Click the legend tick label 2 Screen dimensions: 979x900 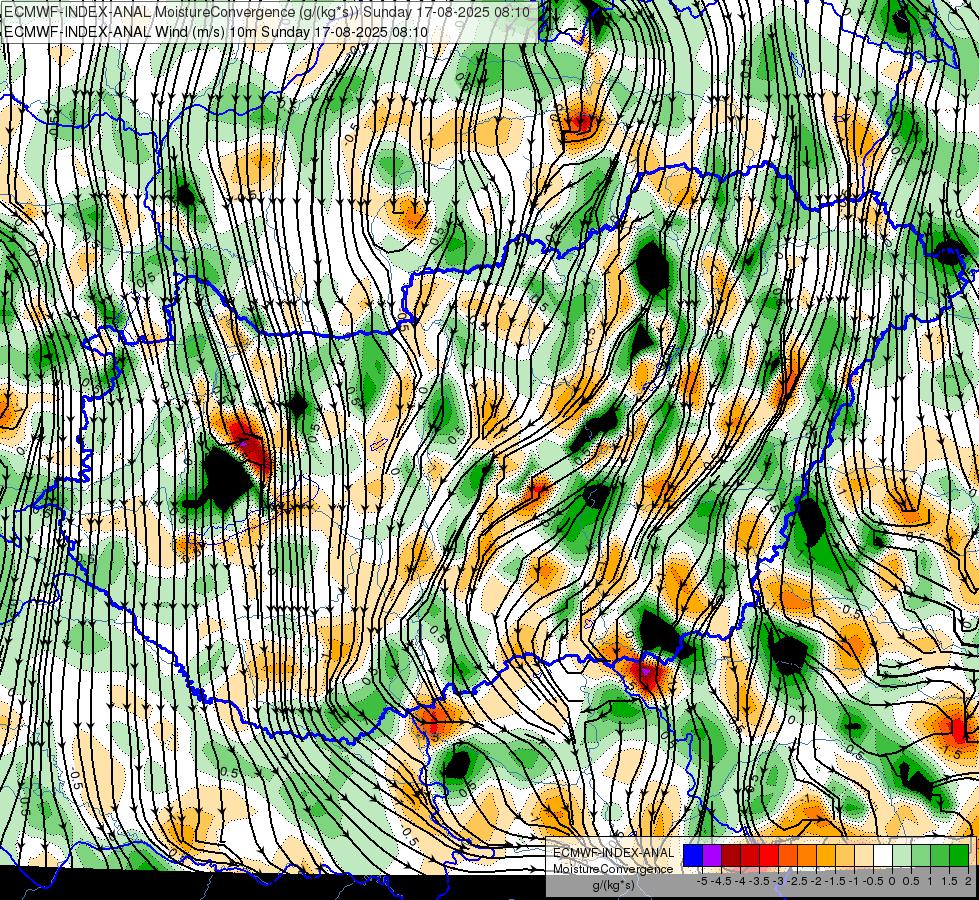(x=968, y=881)
